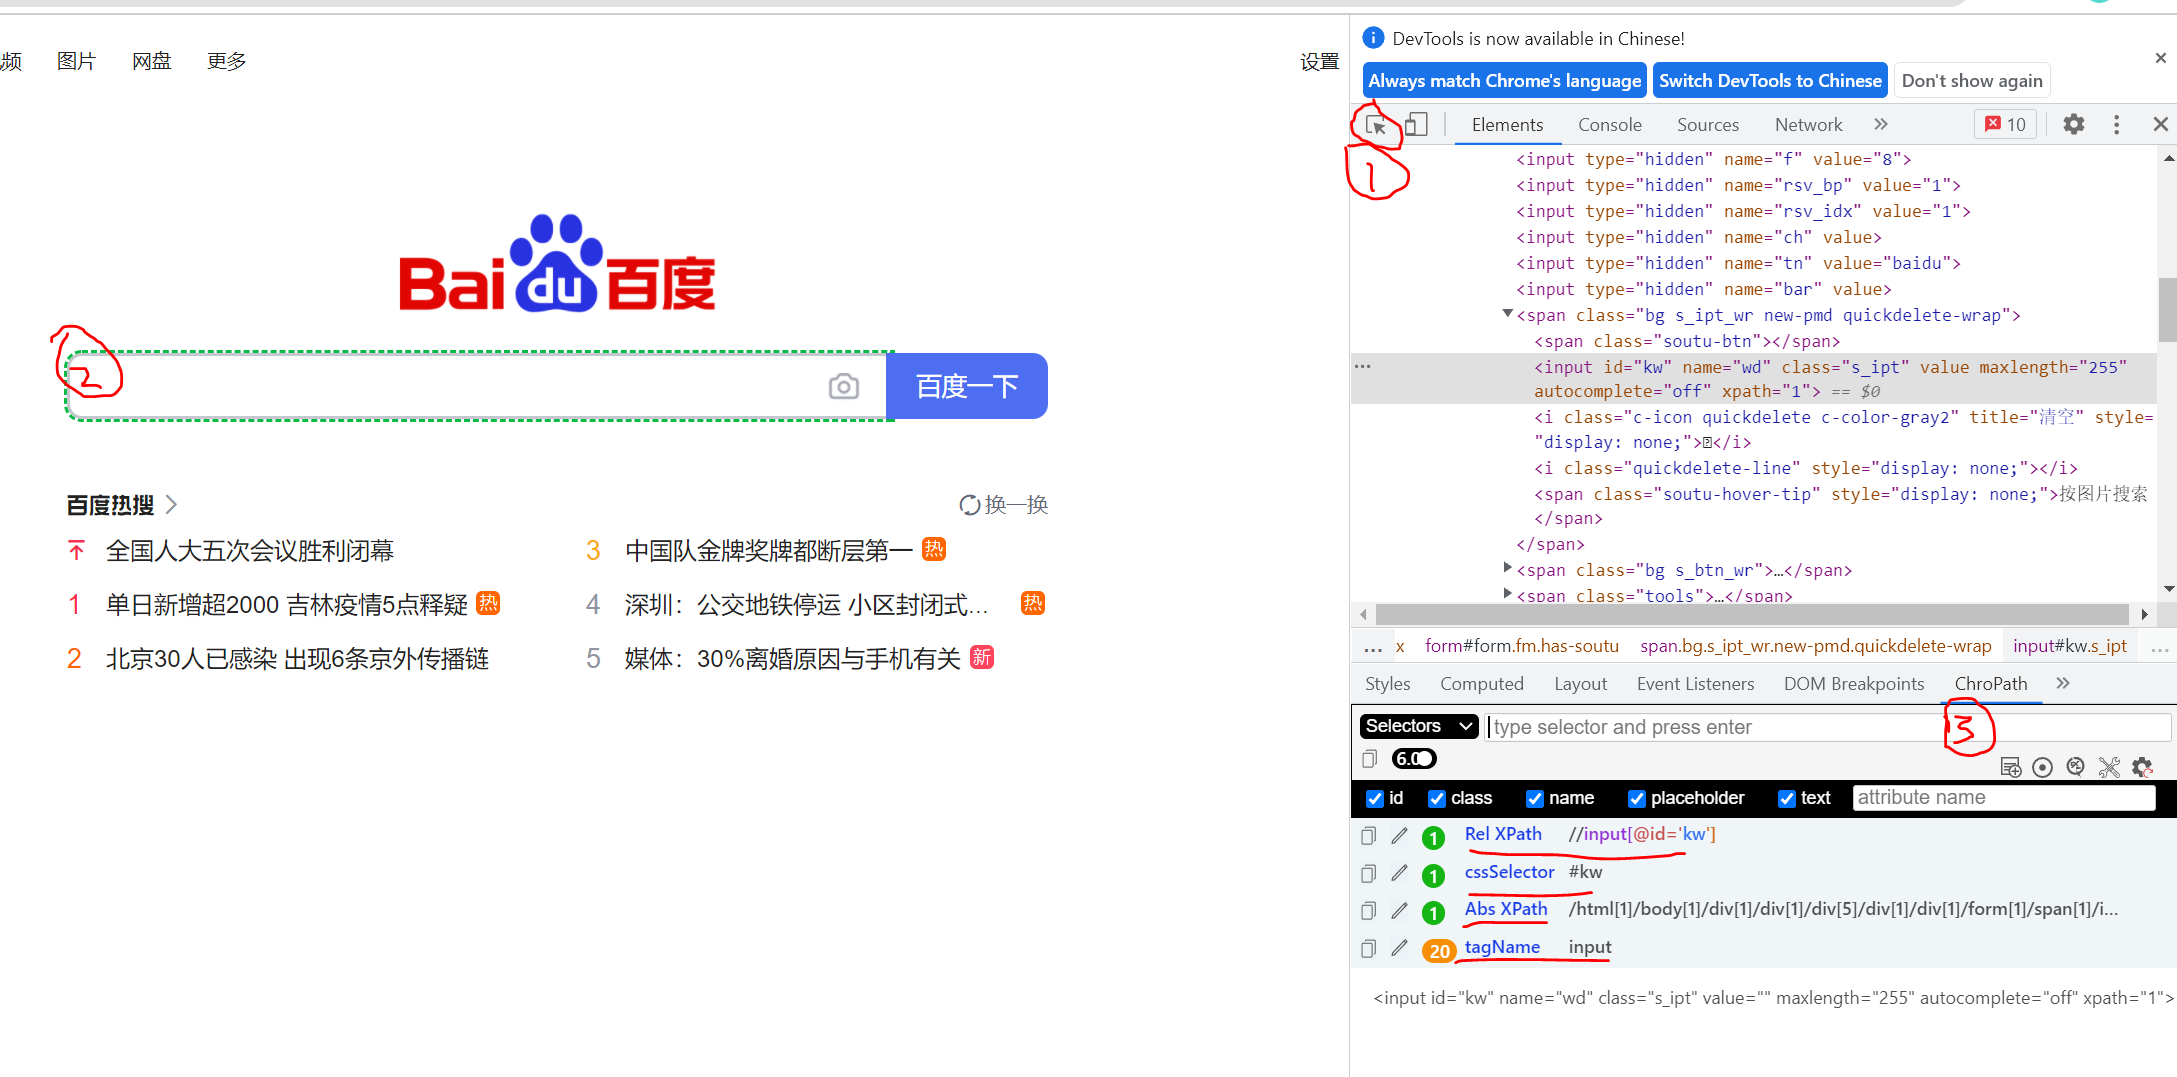Edit the Rel XPath with pencil icon

point(1399,836)
